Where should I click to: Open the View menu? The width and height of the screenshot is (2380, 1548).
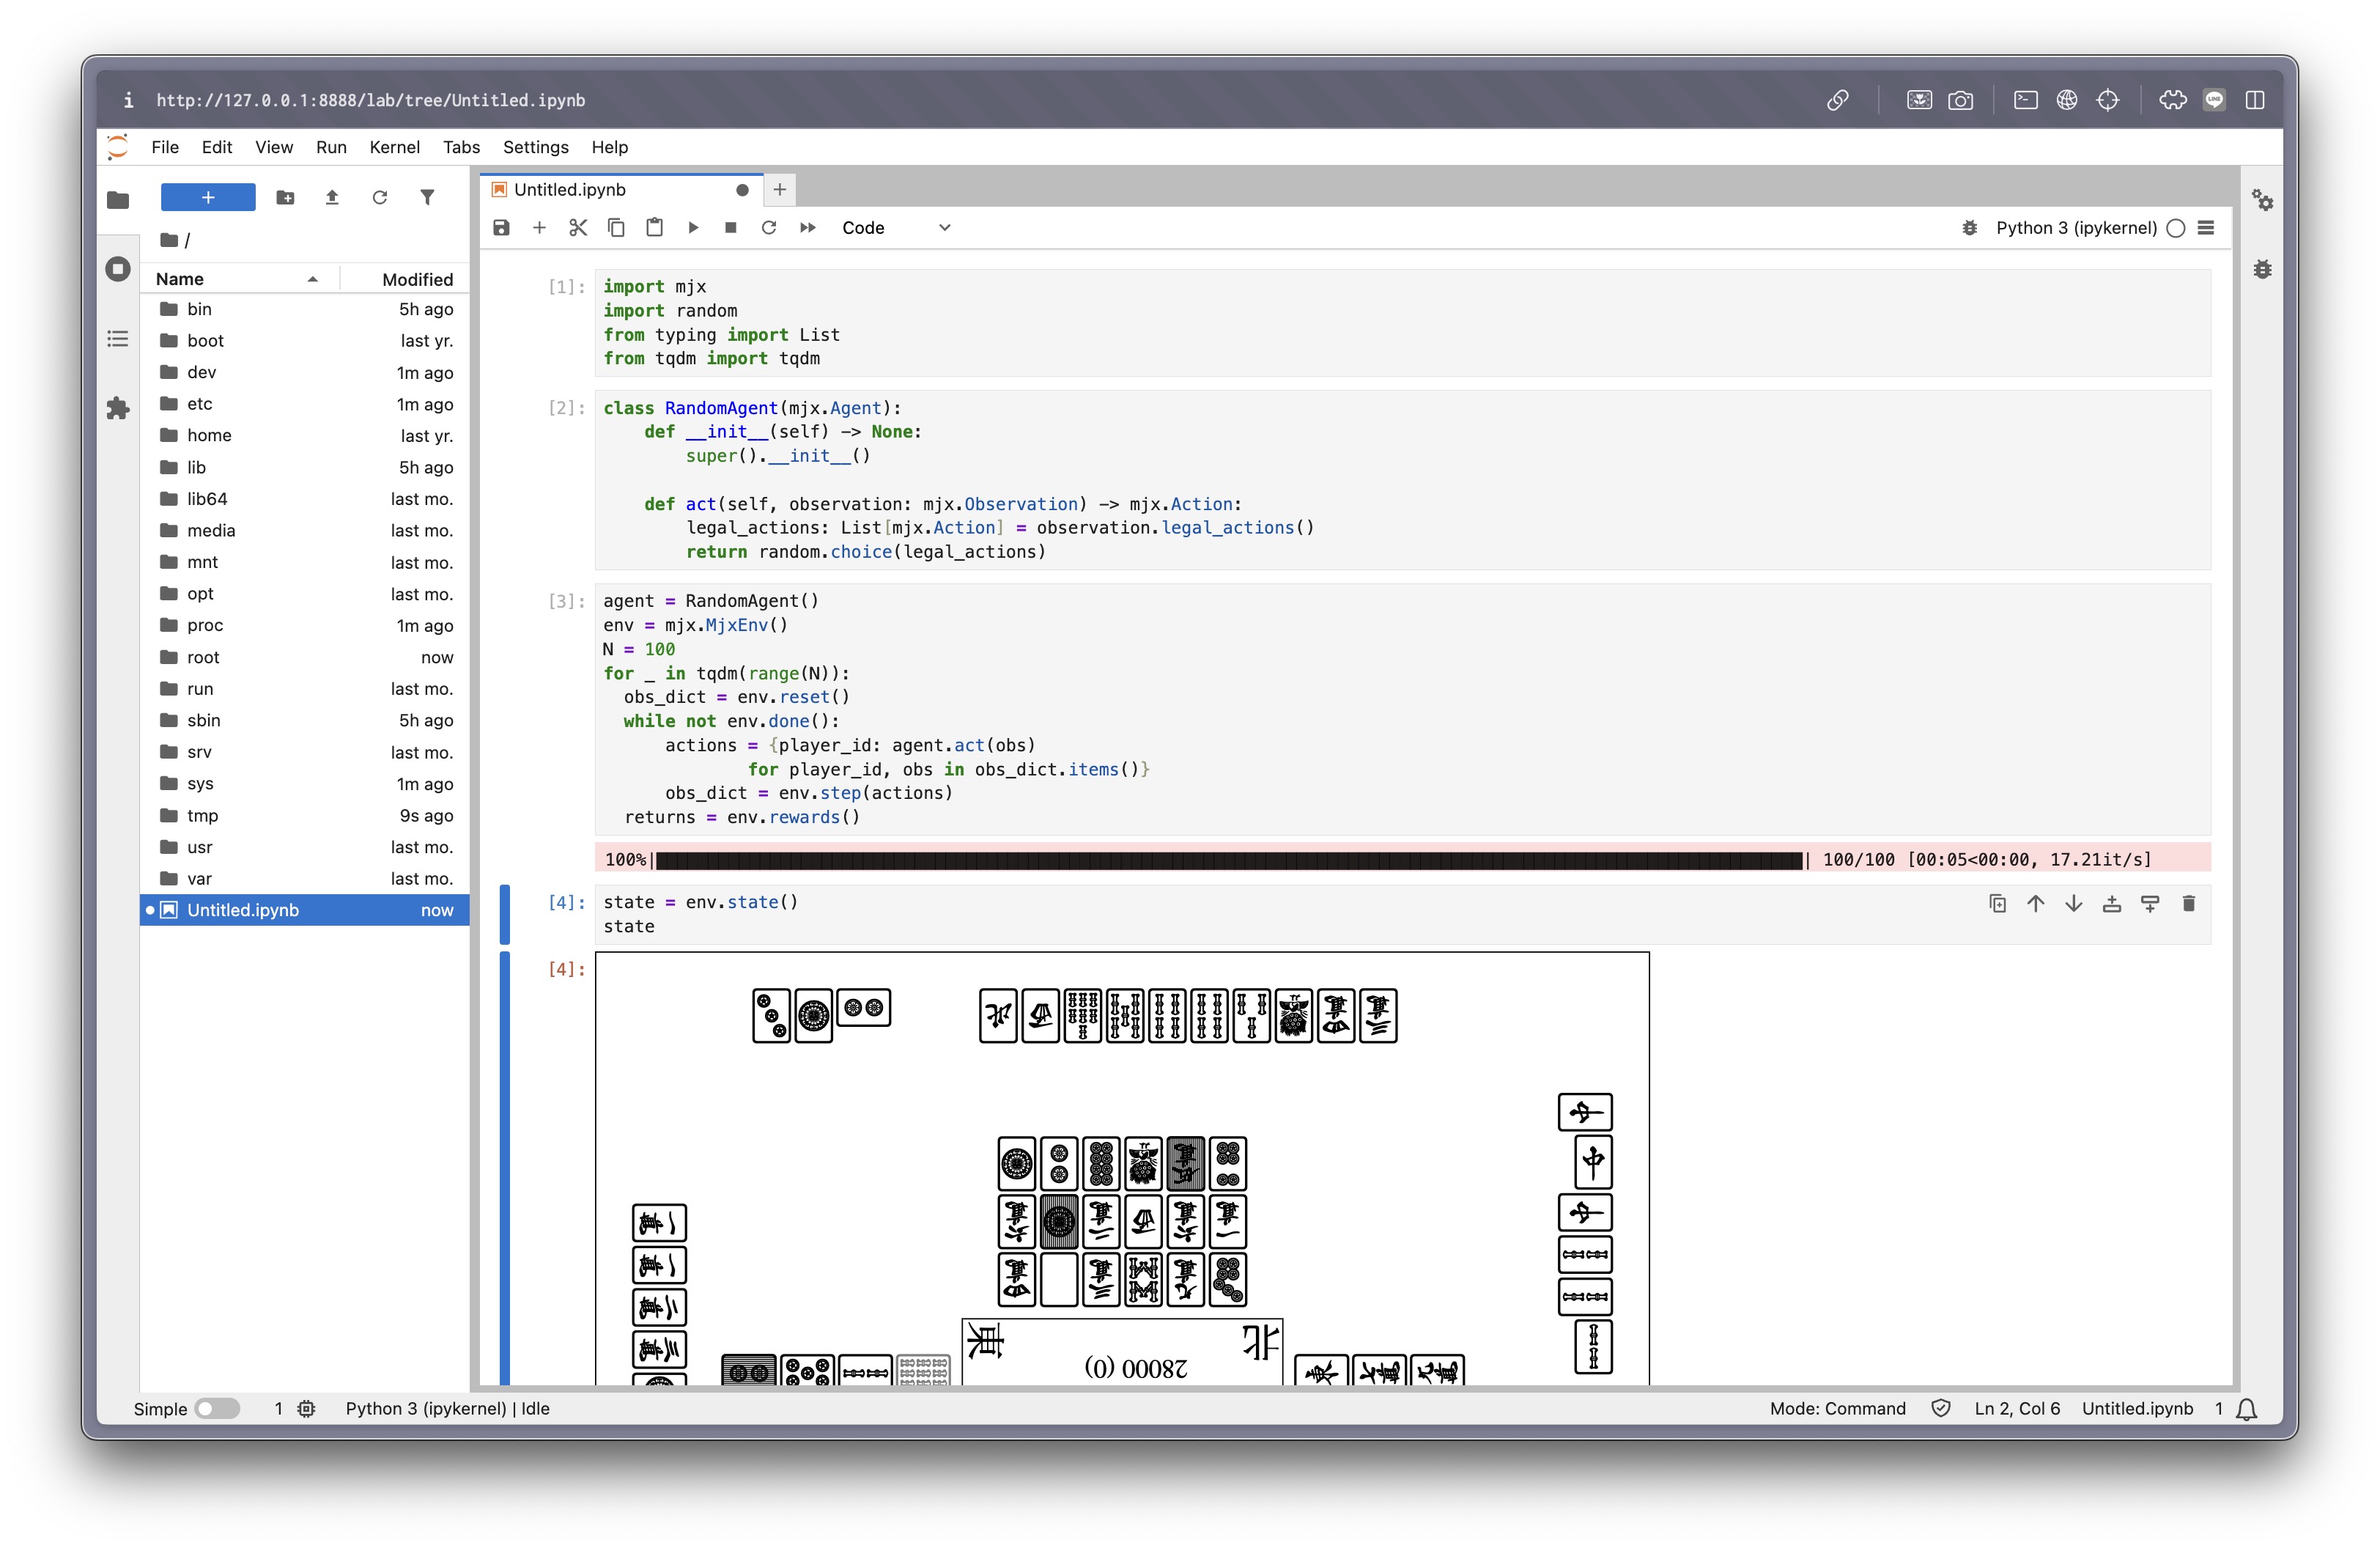(274, 147)
